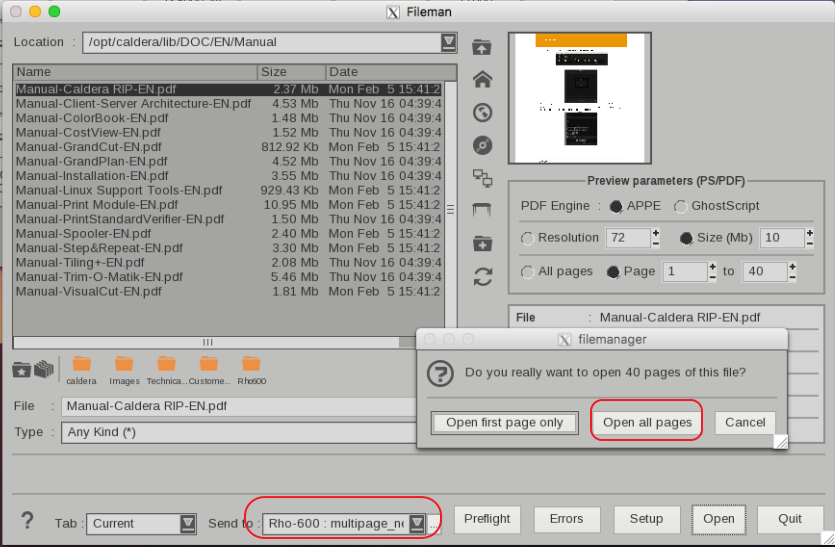Sort files by Name column
835x547 pixels.
pyautogui.click(x=135, y=72)
